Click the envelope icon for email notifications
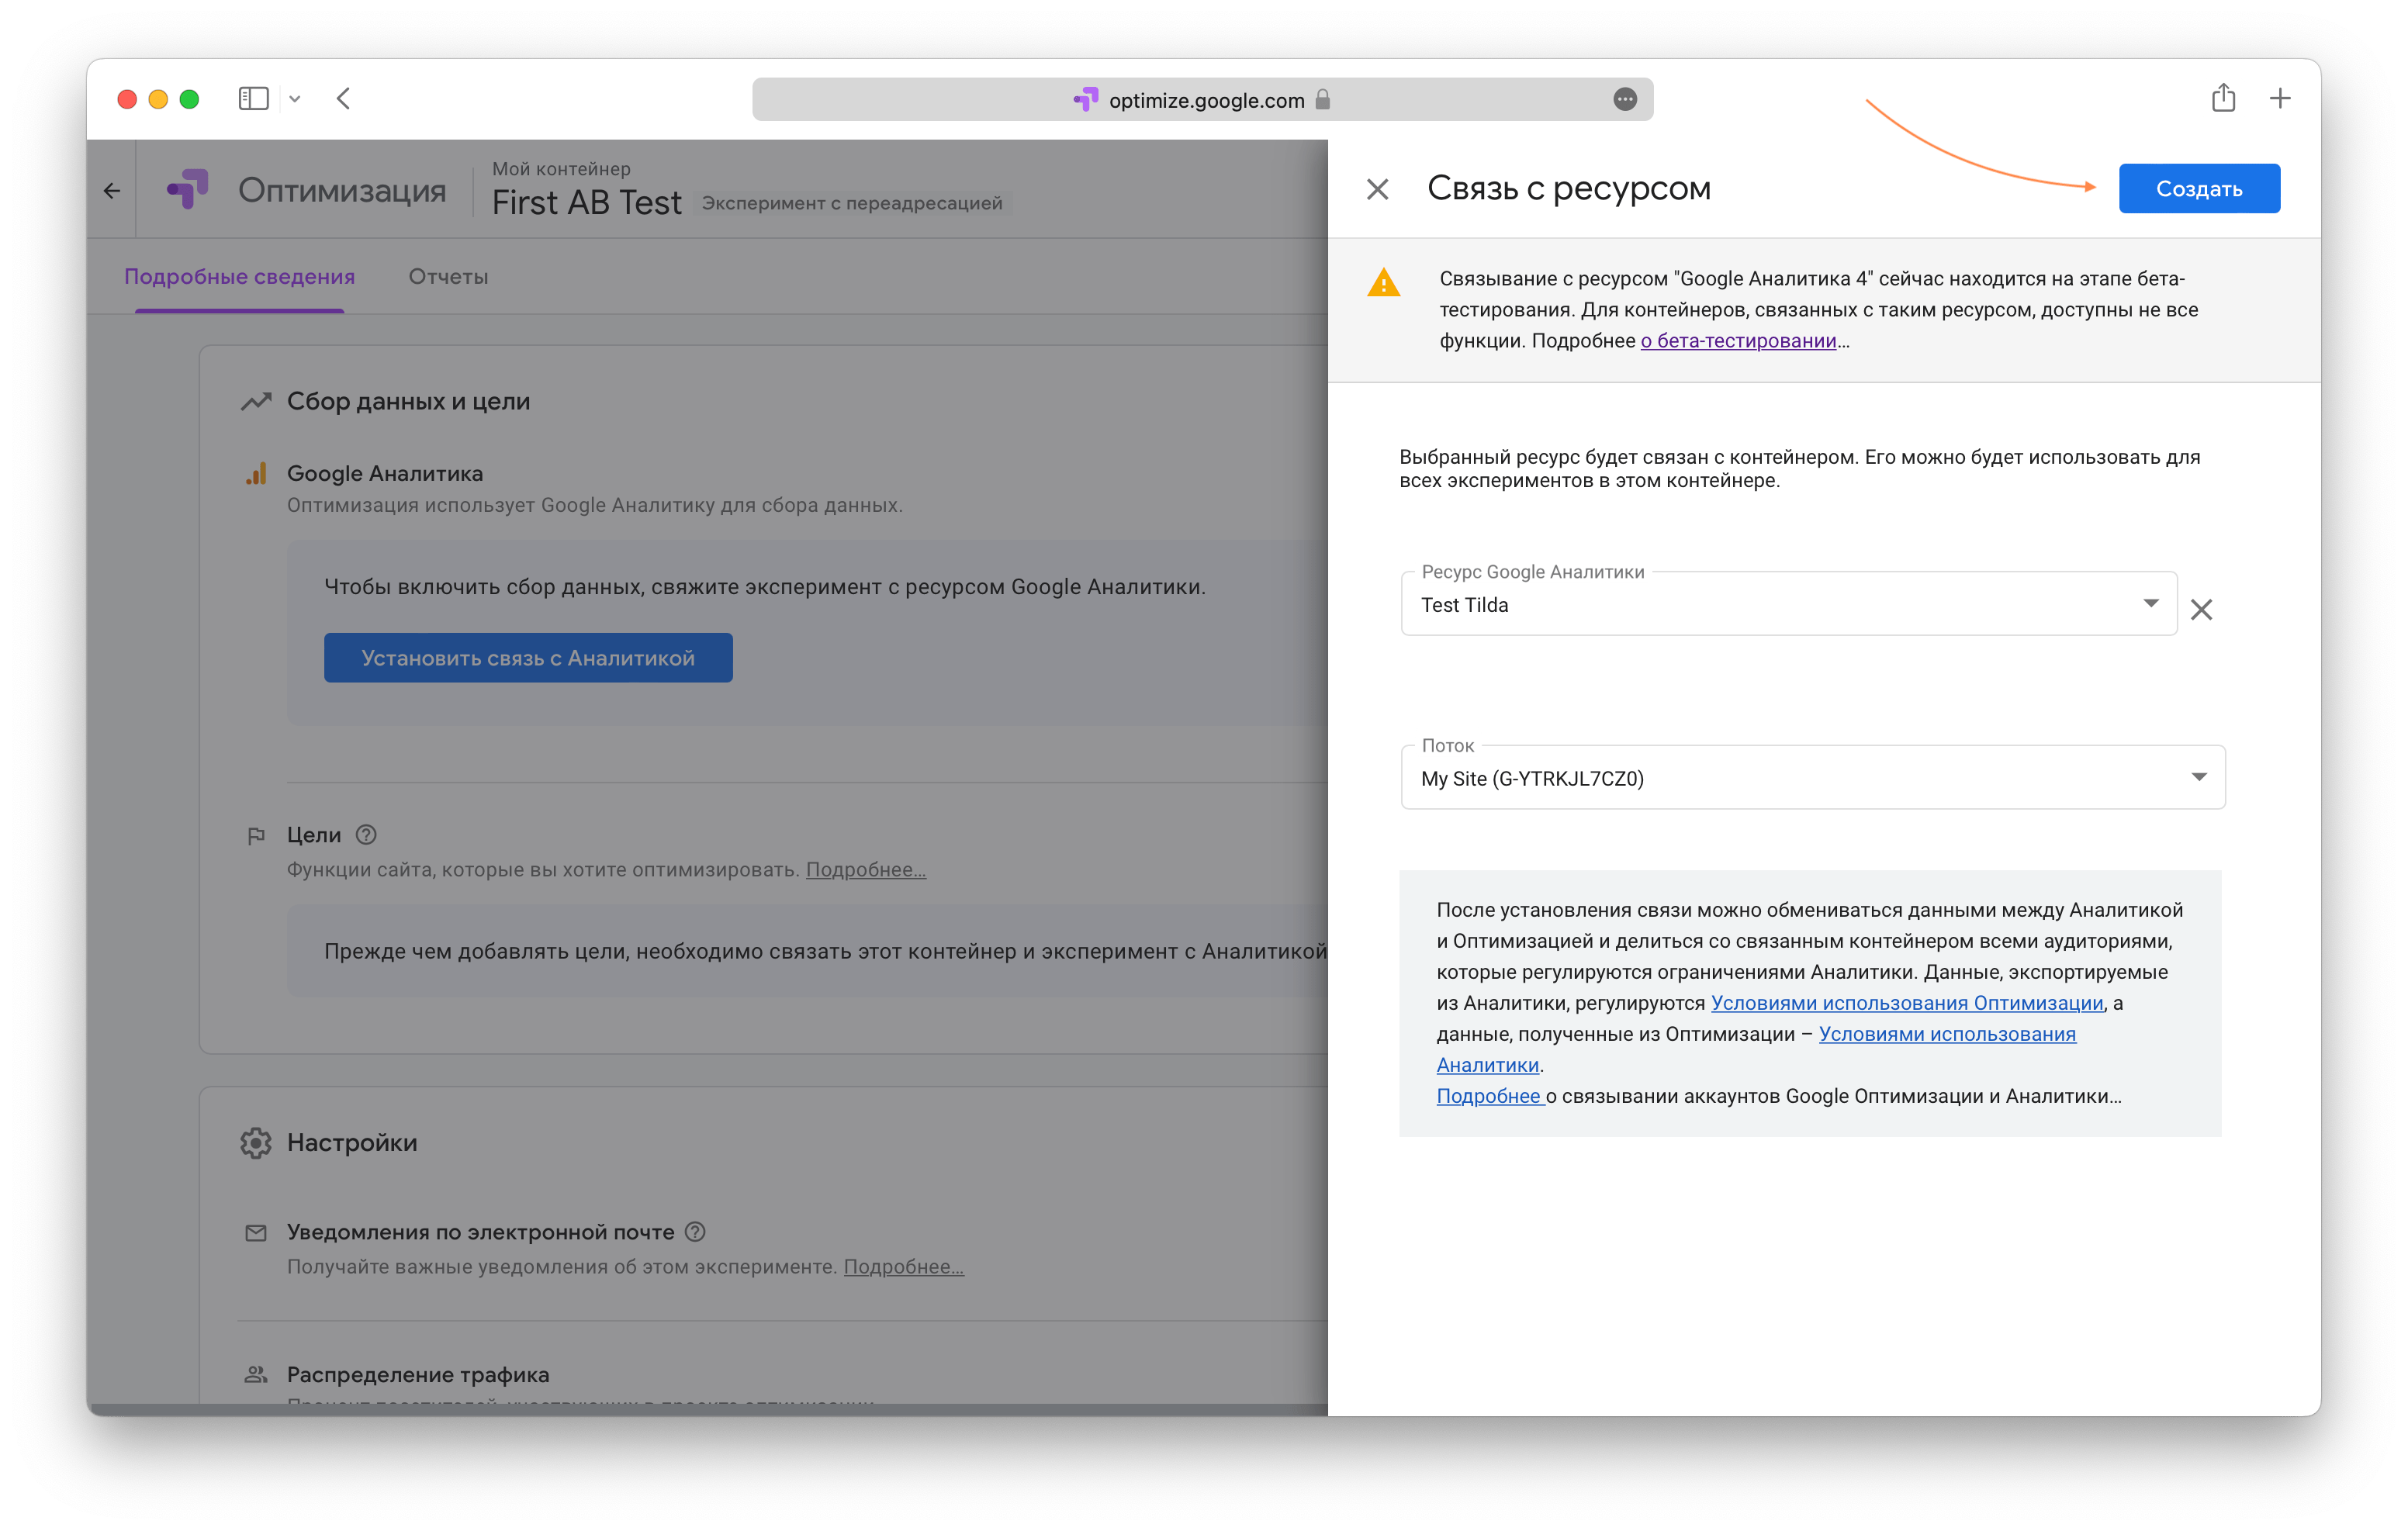Image resolution: width=2408 pixels, height=1531 pixels. click(x=256, y=1232)
